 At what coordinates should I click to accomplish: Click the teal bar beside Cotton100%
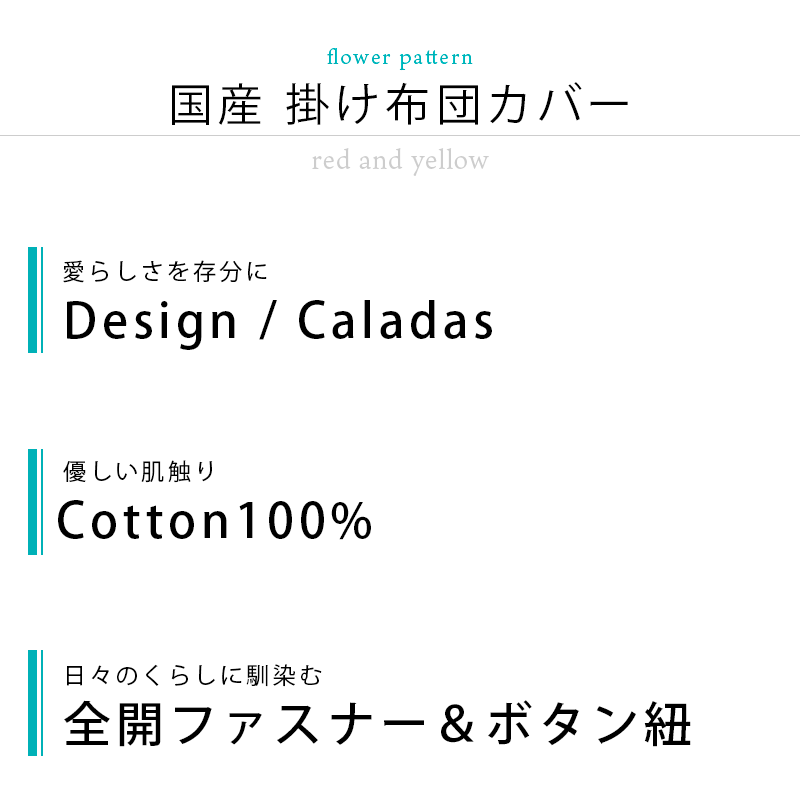pos(34,501)
